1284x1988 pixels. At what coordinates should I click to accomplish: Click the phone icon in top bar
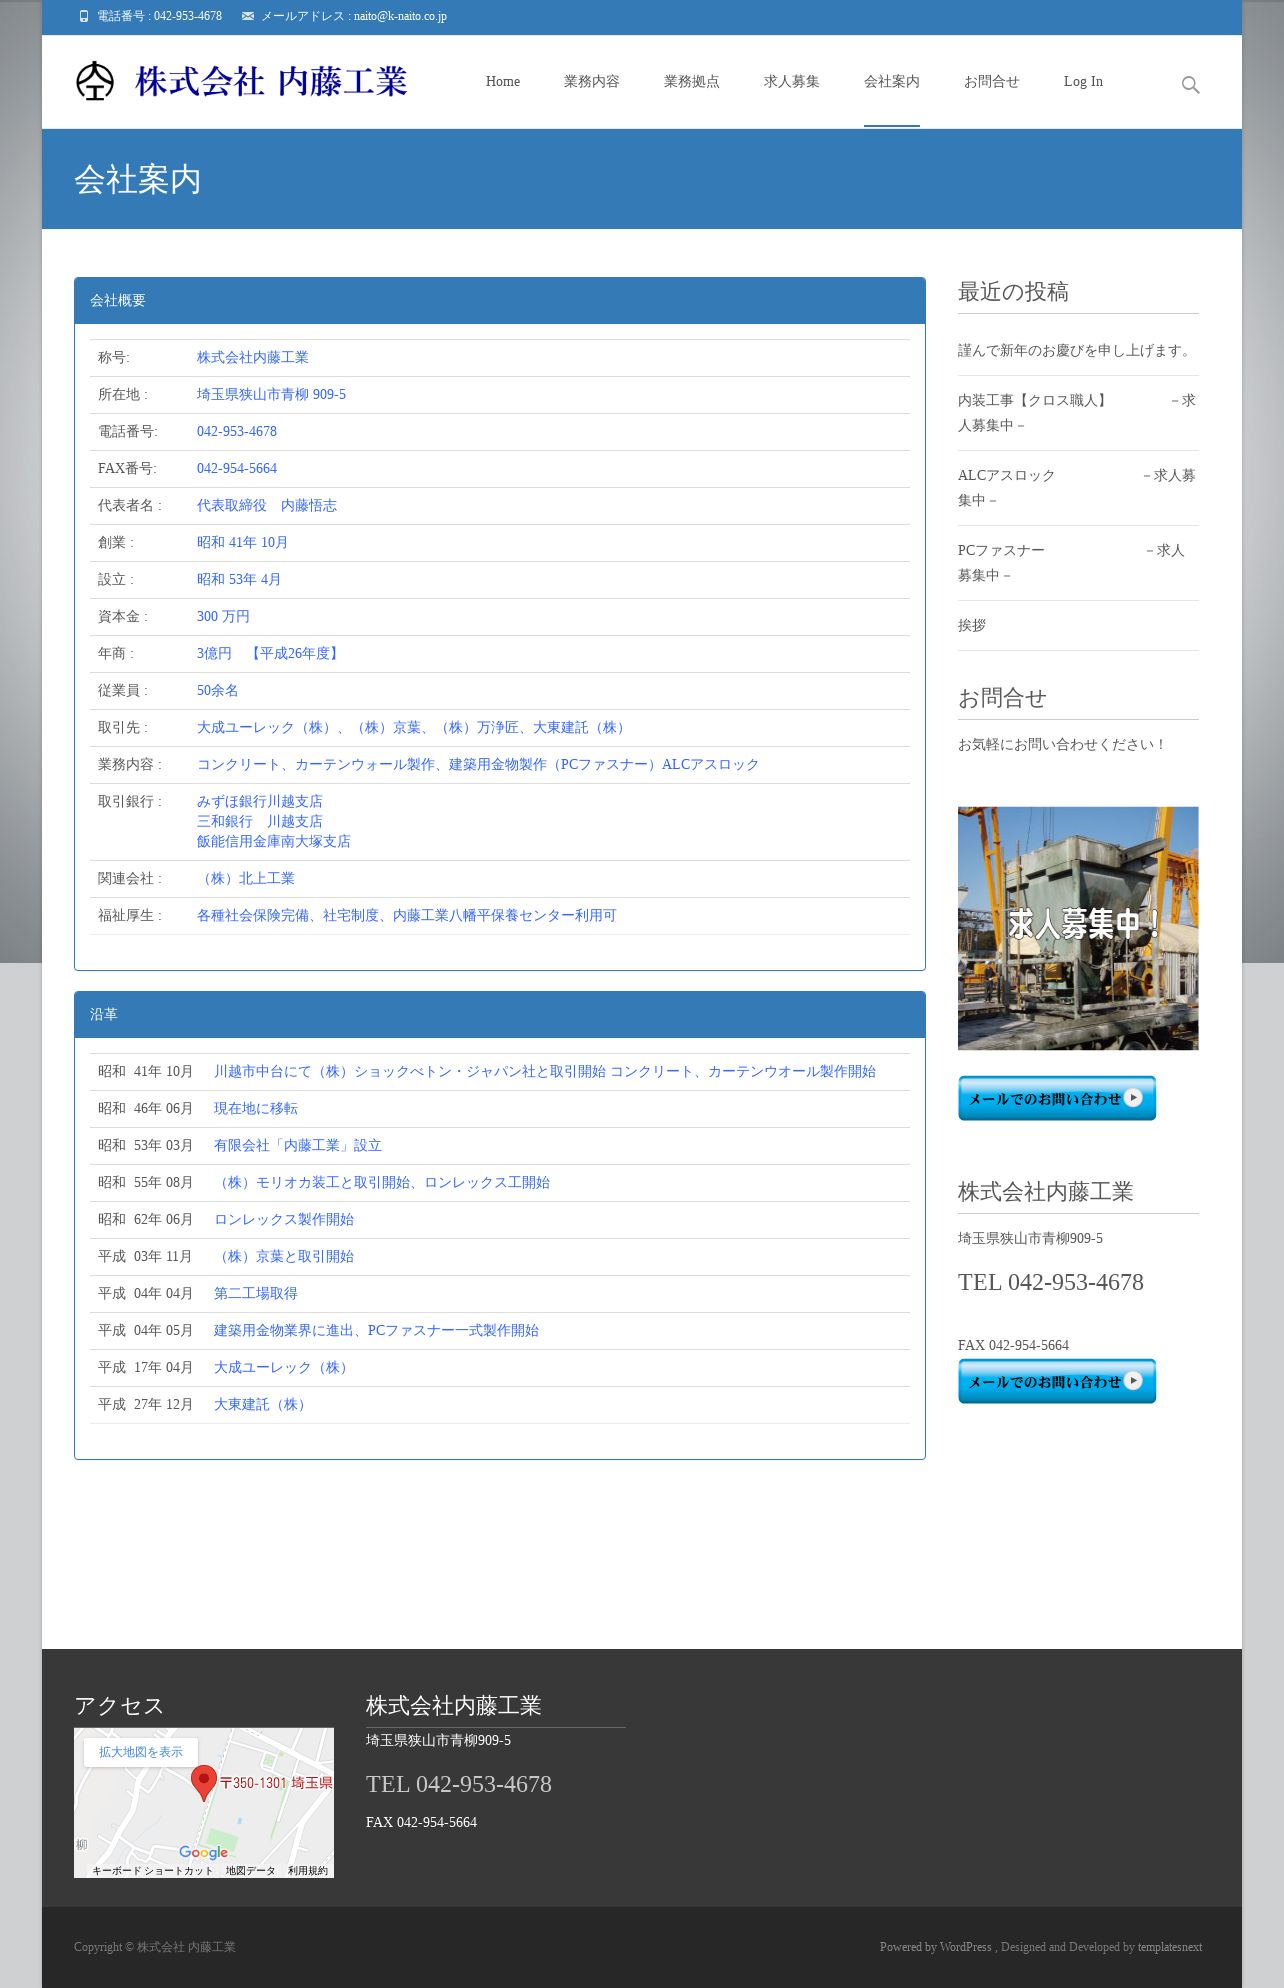coord(84,16)
